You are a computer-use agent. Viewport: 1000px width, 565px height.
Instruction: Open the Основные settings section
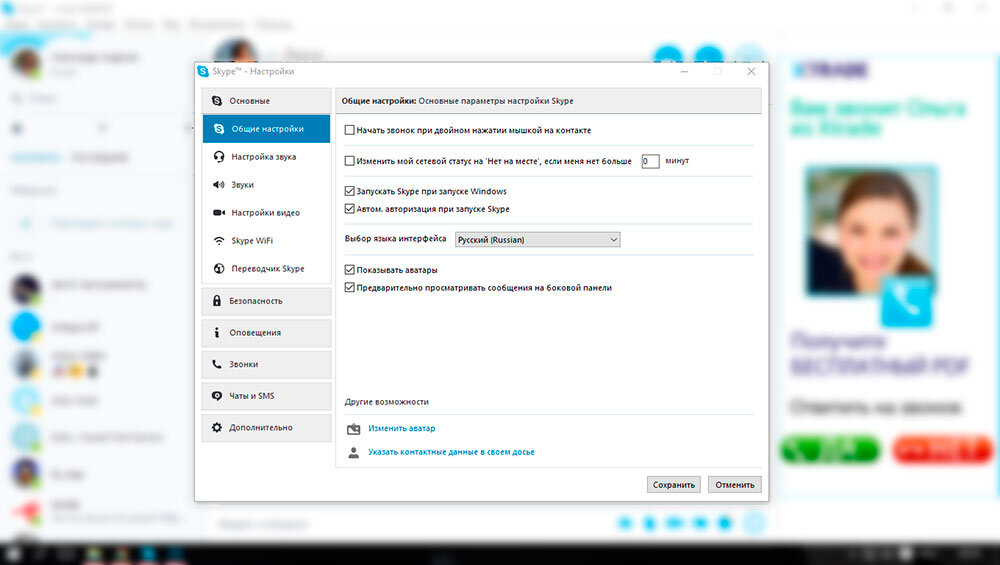[267, 101]
